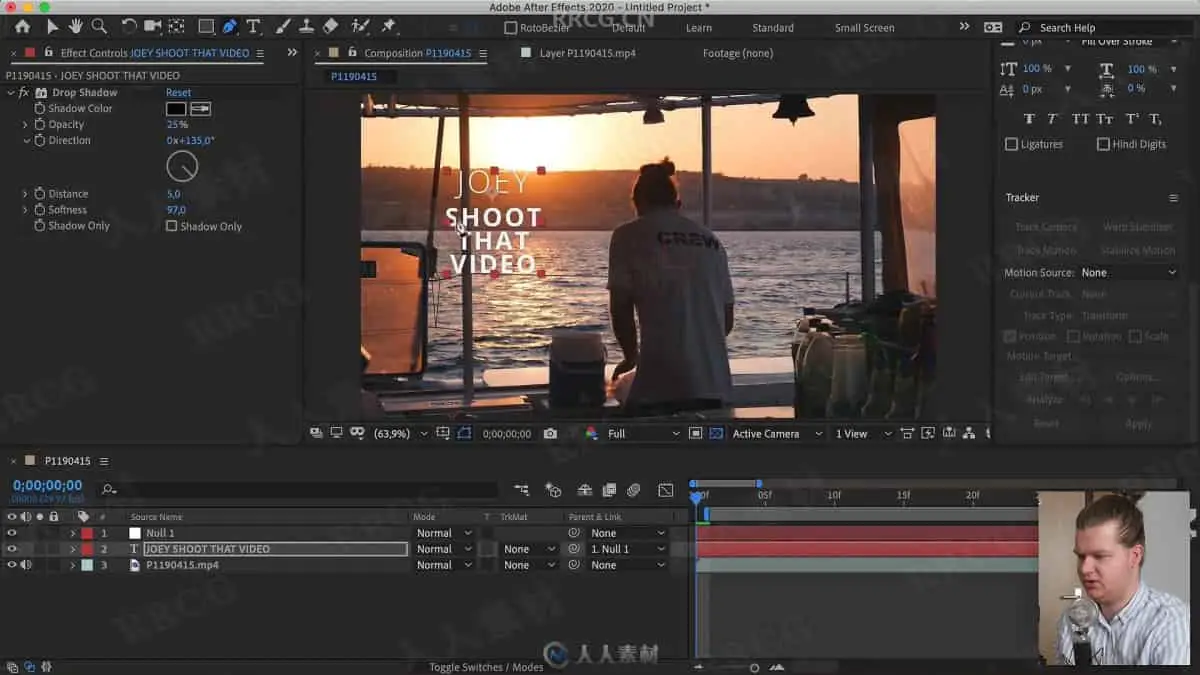Select the Rectangle shape tool
1200x675 pixels.
click(x=206, y=27)
